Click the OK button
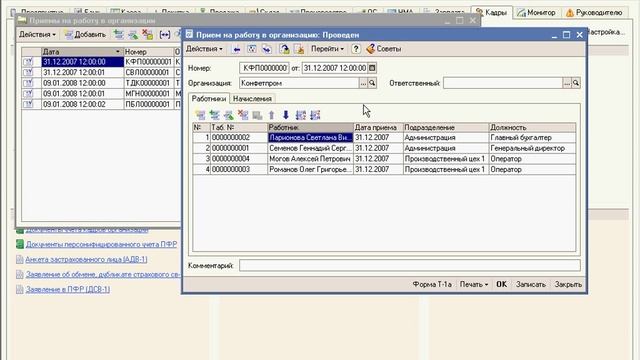The width and height of the screenshot is (640, 360). coord(501,284)
